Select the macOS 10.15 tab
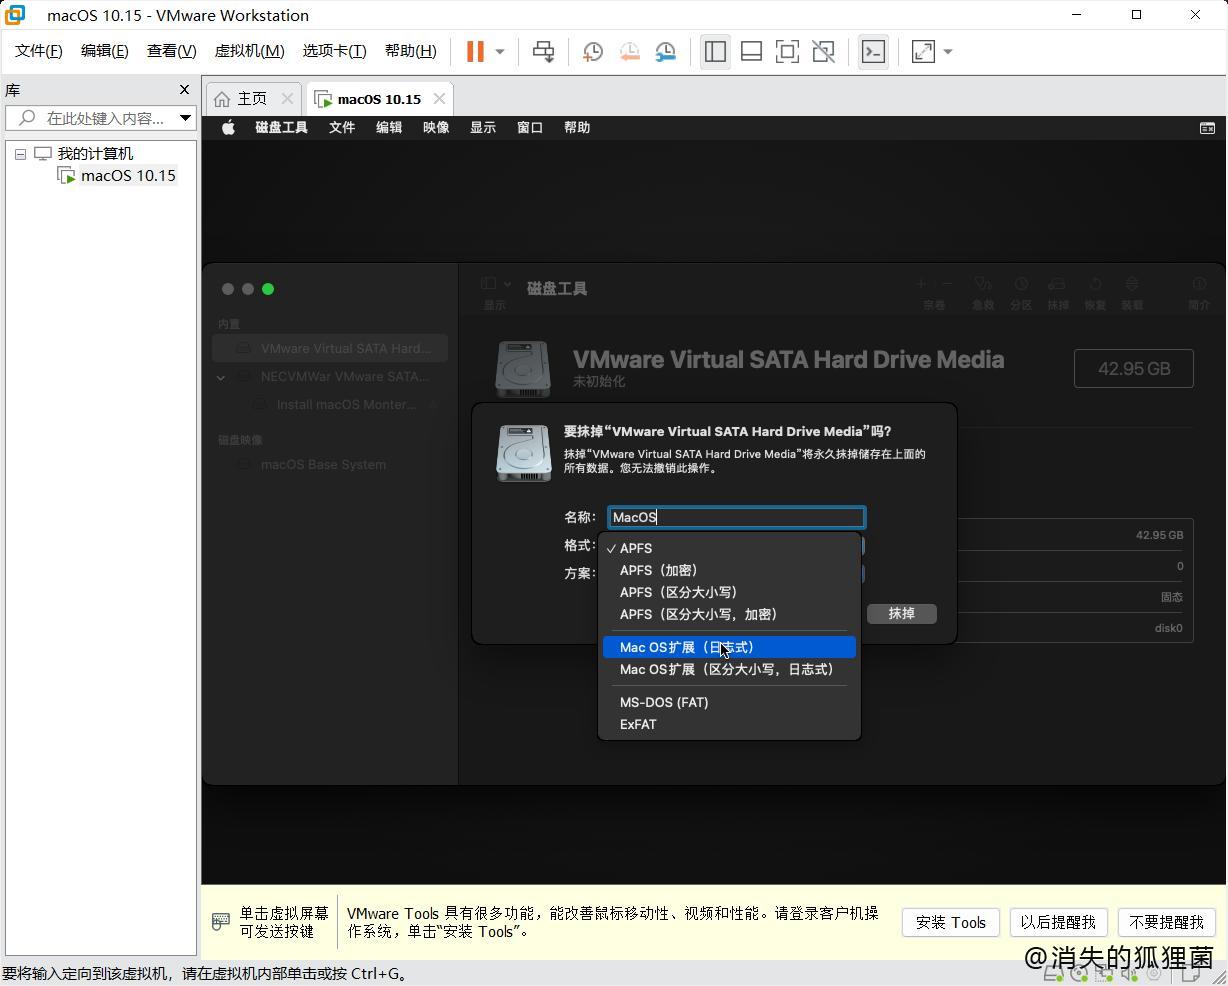Viewport: 1228px width, 986px height. point(379,99)
